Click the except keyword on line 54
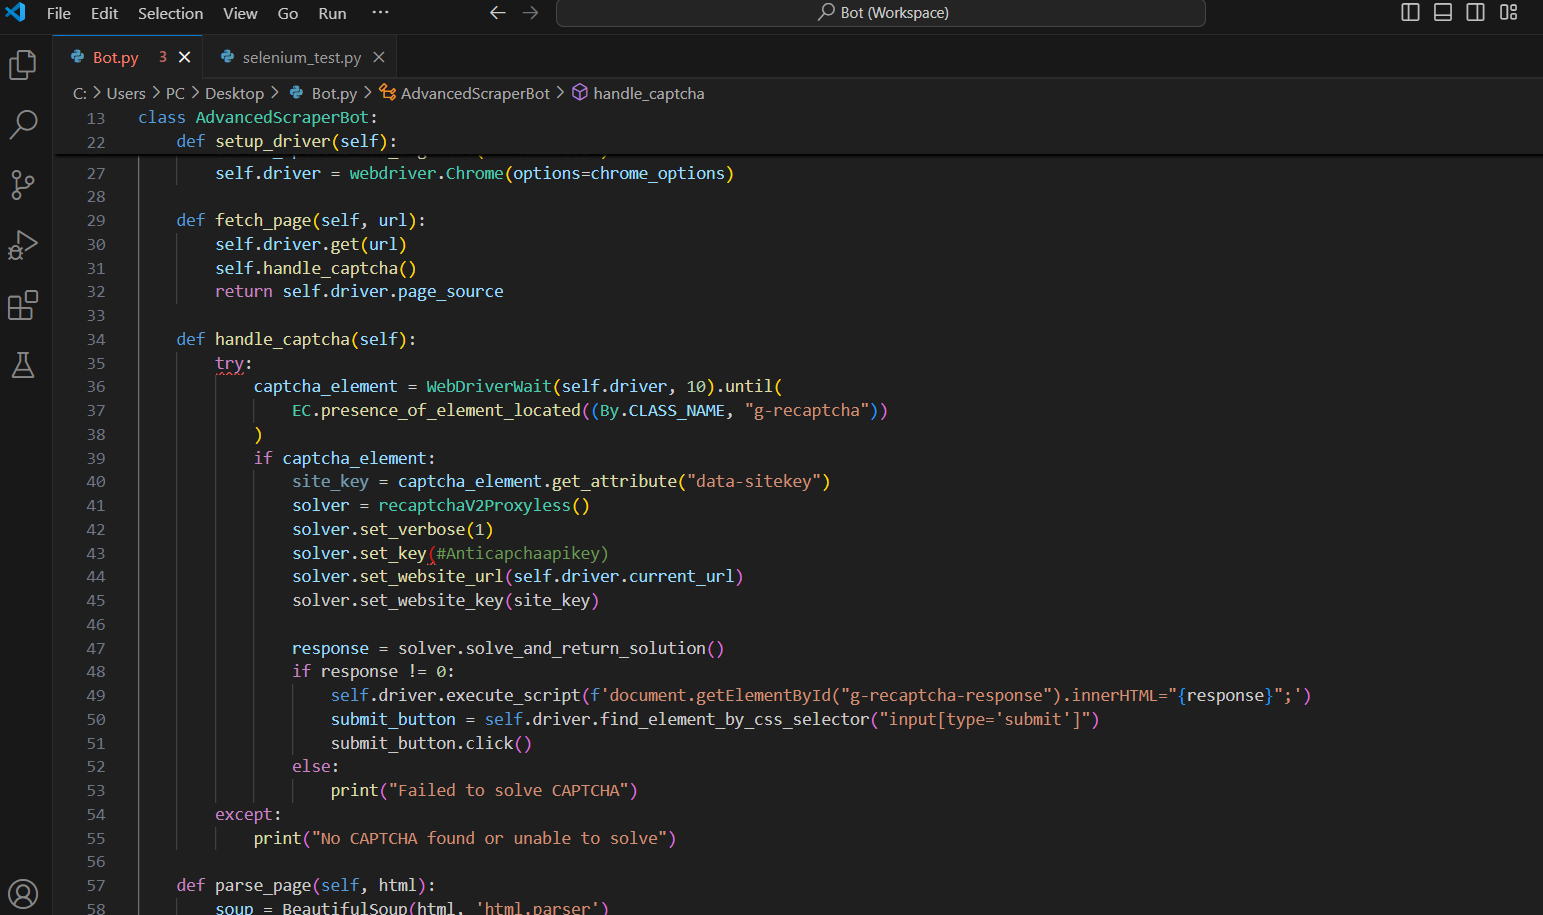The width and height of the screenshot is (1543, 915). (x=243, y=814)
